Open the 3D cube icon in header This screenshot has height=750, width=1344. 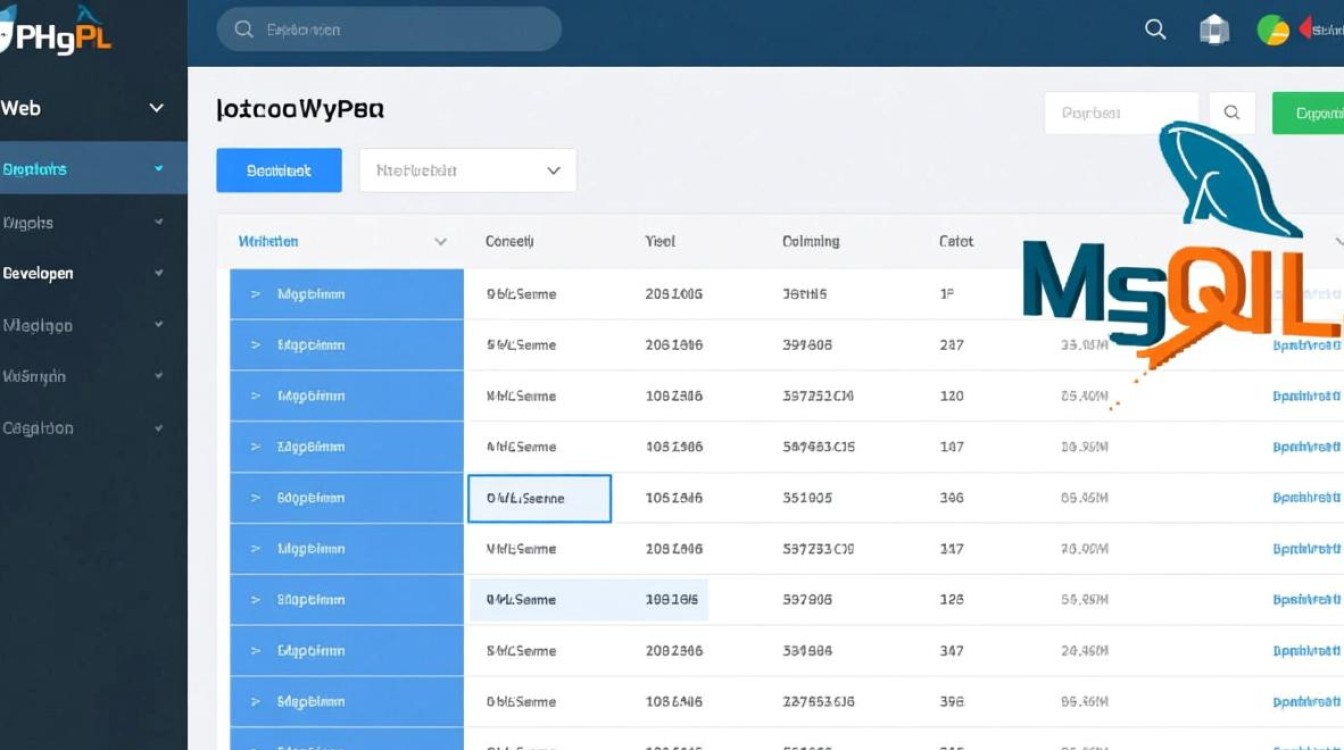pos(1213,29)
